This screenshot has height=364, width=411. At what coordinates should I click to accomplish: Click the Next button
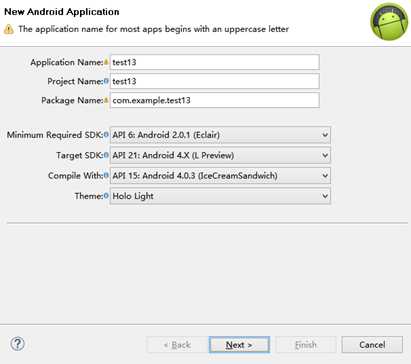(239, 345)
